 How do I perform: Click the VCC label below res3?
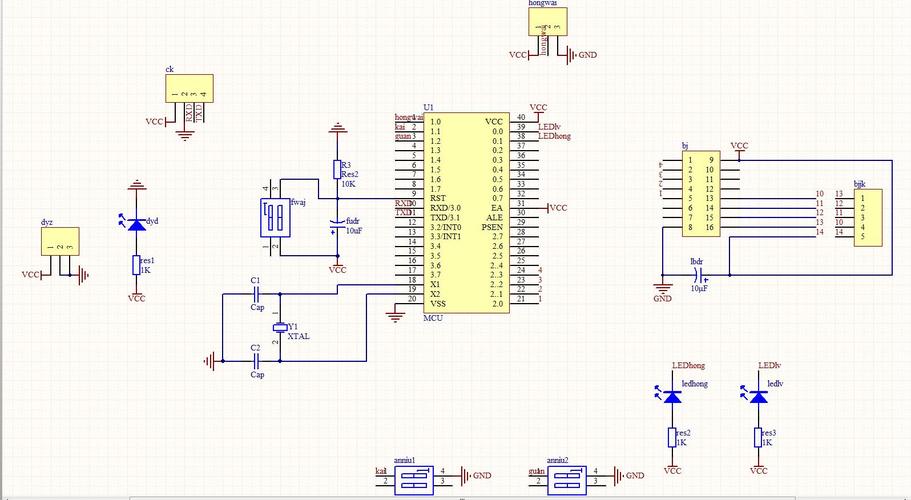pos(758,471)
